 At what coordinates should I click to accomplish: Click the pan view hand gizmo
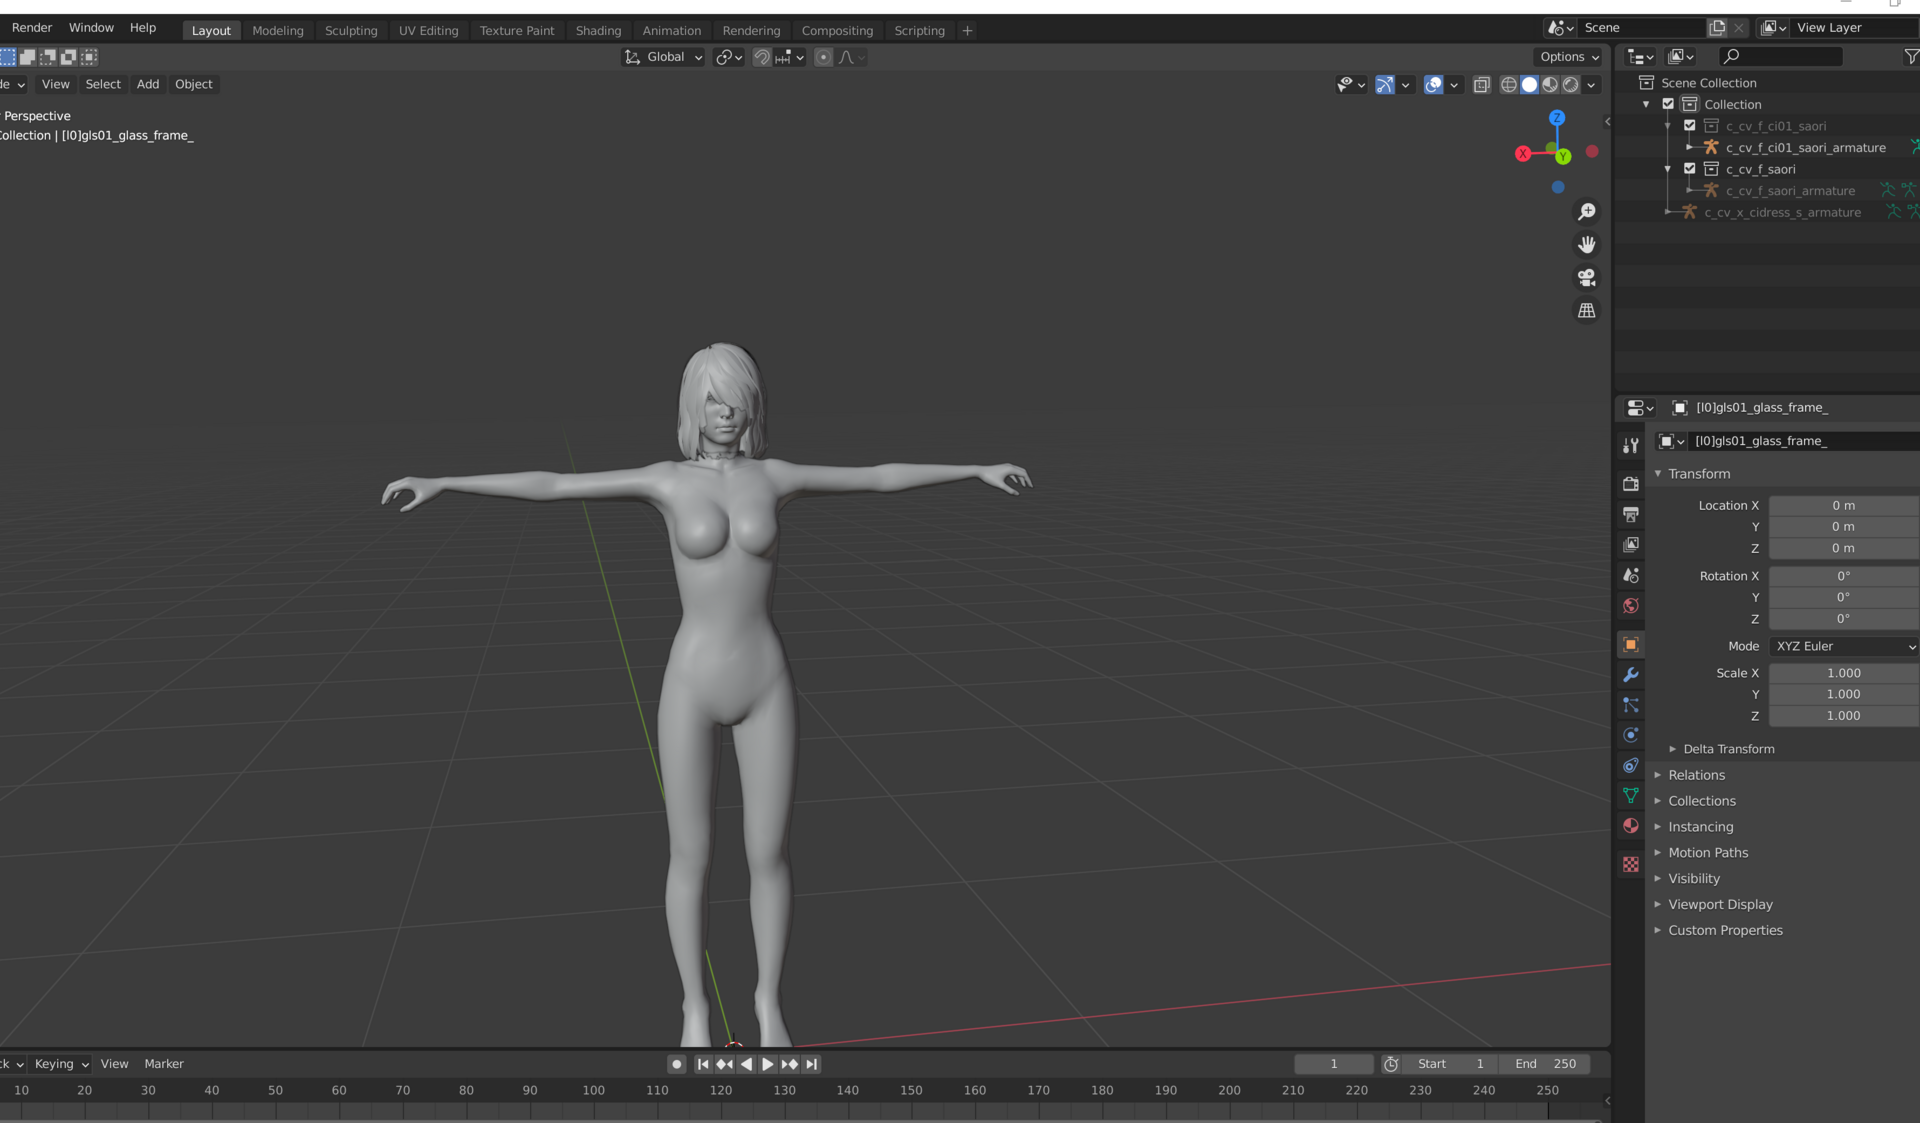coord(1586,245)
